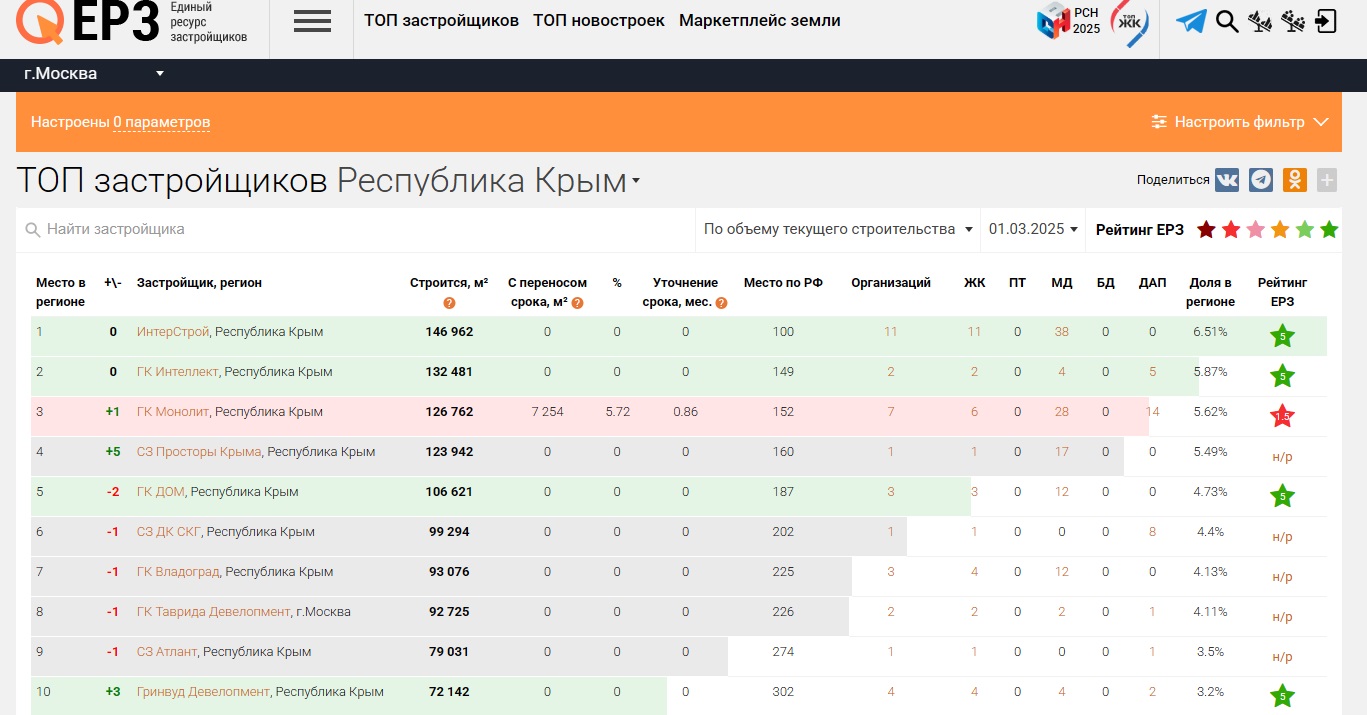
Task: Open the СЗ Просторы Крыма developer link
Action: (x=199, y=452)
